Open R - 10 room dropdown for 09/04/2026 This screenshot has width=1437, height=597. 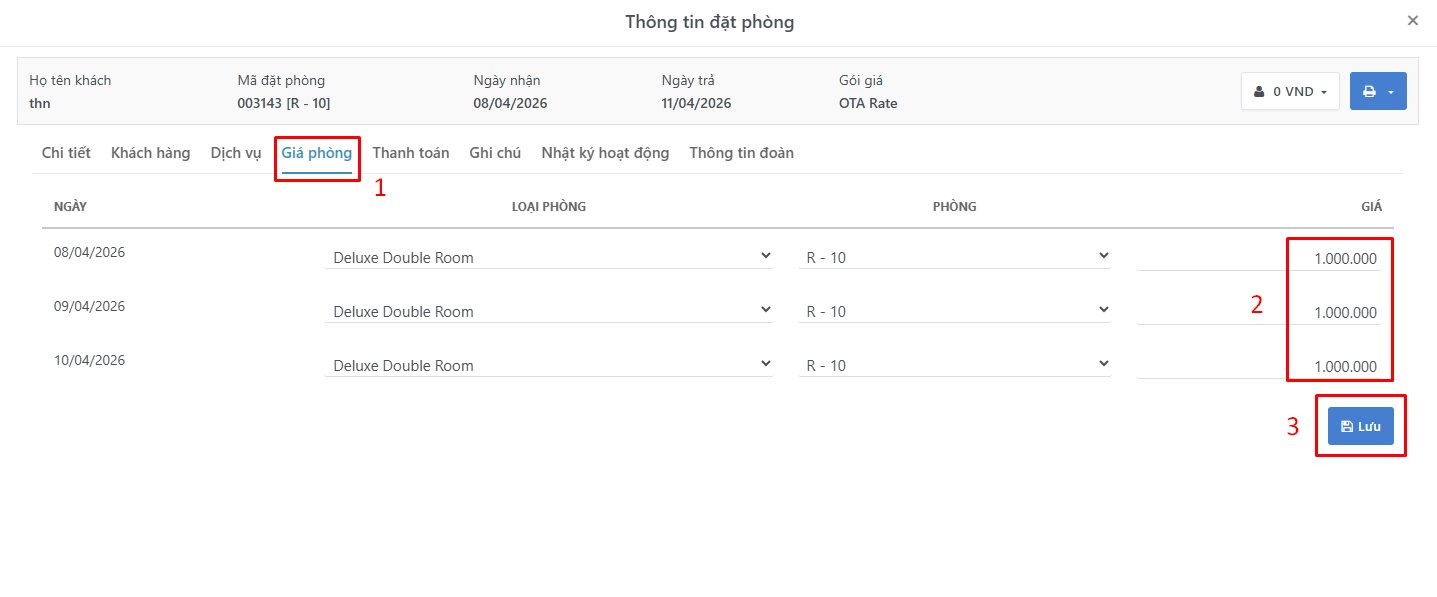coord(955,311)
